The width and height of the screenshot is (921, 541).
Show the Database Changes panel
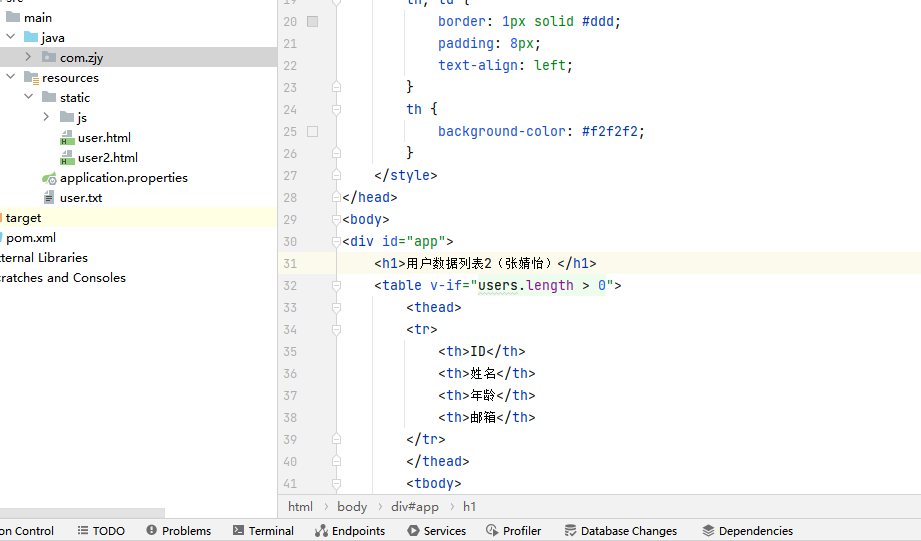tap(620, 531)
